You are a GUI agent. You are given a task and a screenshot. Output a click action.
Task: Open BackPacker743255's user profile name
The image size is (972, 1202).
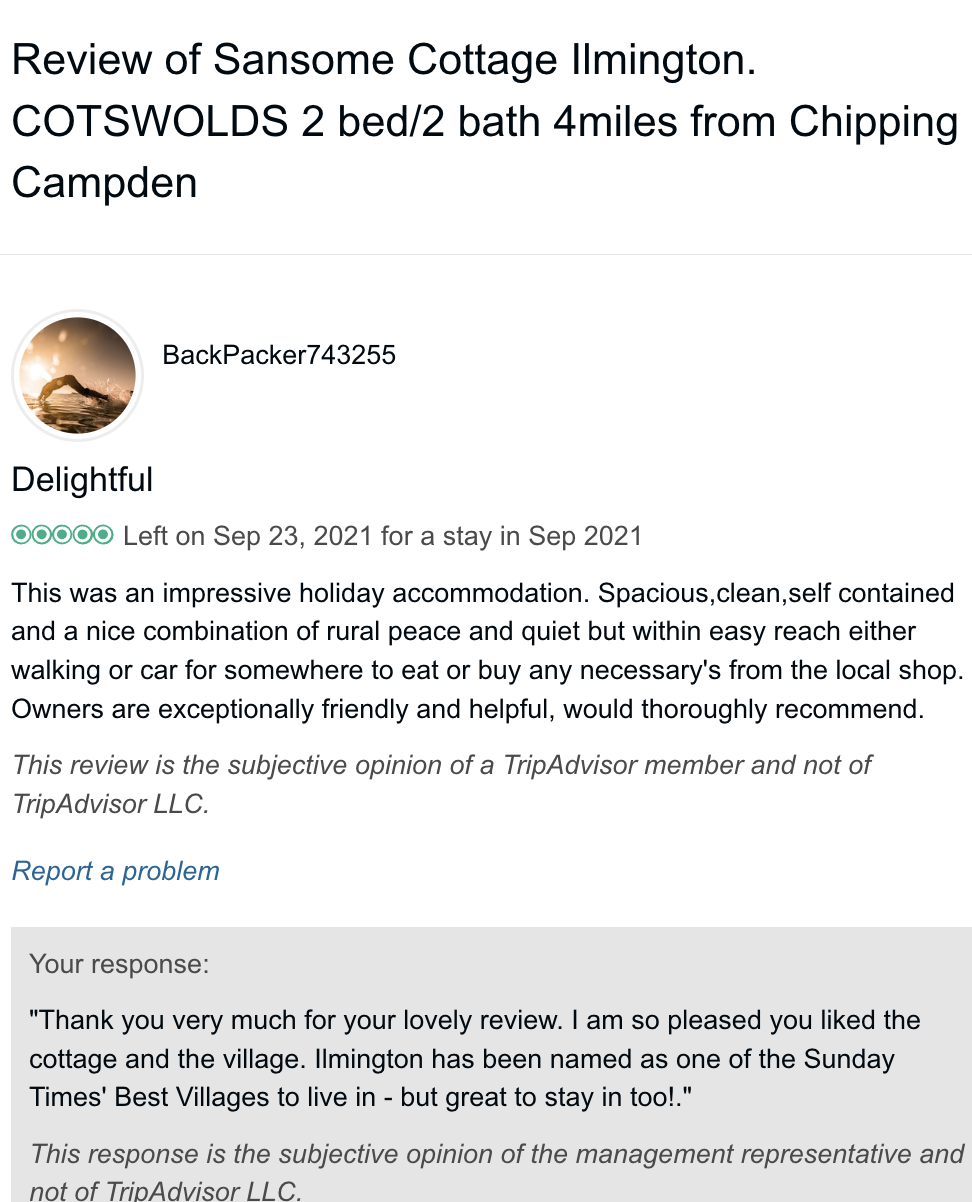tap(279, 355)
